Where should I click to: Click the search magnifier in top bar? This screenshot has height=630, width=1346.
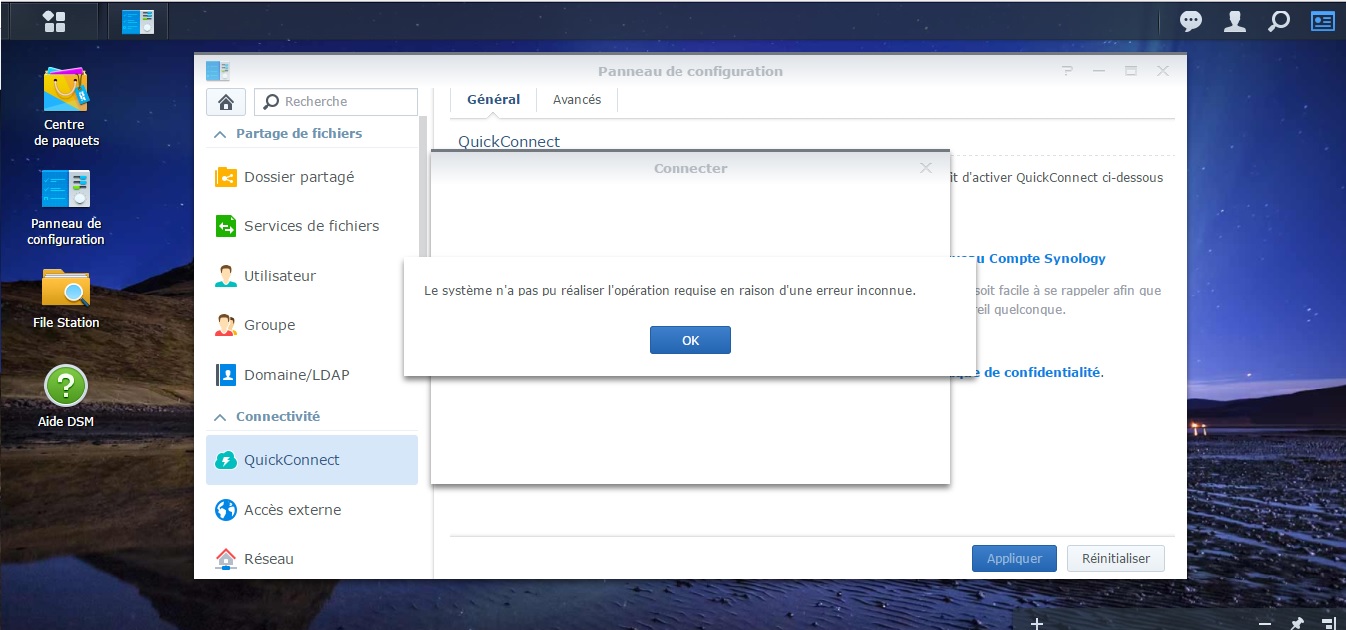click(x=1279, y=21)
